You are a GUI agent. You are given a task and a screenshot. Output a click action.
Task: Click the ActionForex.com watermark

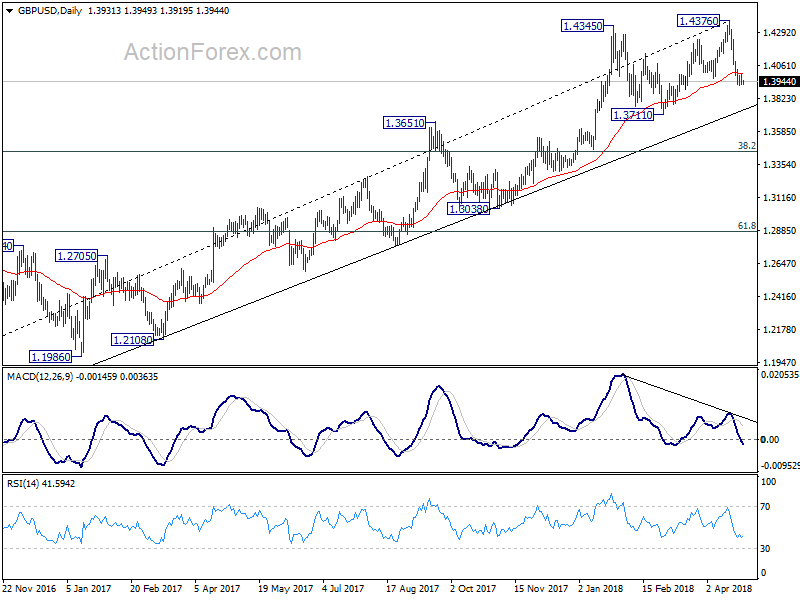pos(213,52)
